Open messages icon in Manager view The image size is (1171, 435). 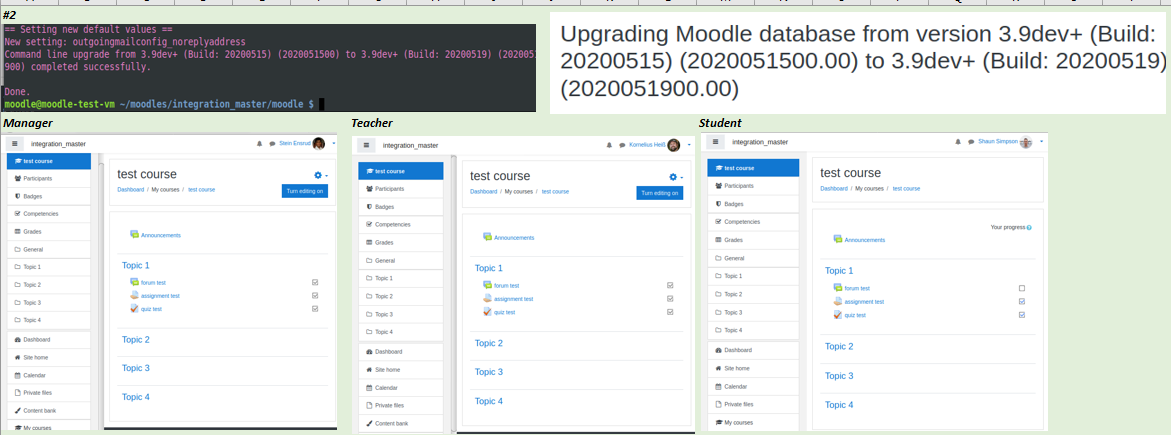(x=272, y=143)
